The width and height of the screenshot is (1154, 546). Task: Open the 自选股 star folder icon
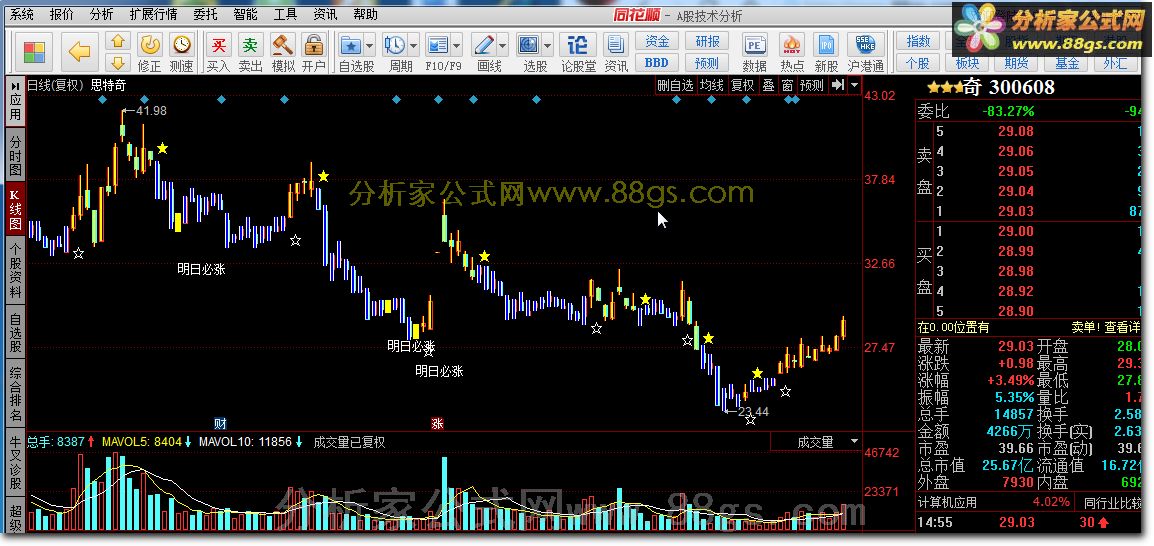tap(350, 45)
